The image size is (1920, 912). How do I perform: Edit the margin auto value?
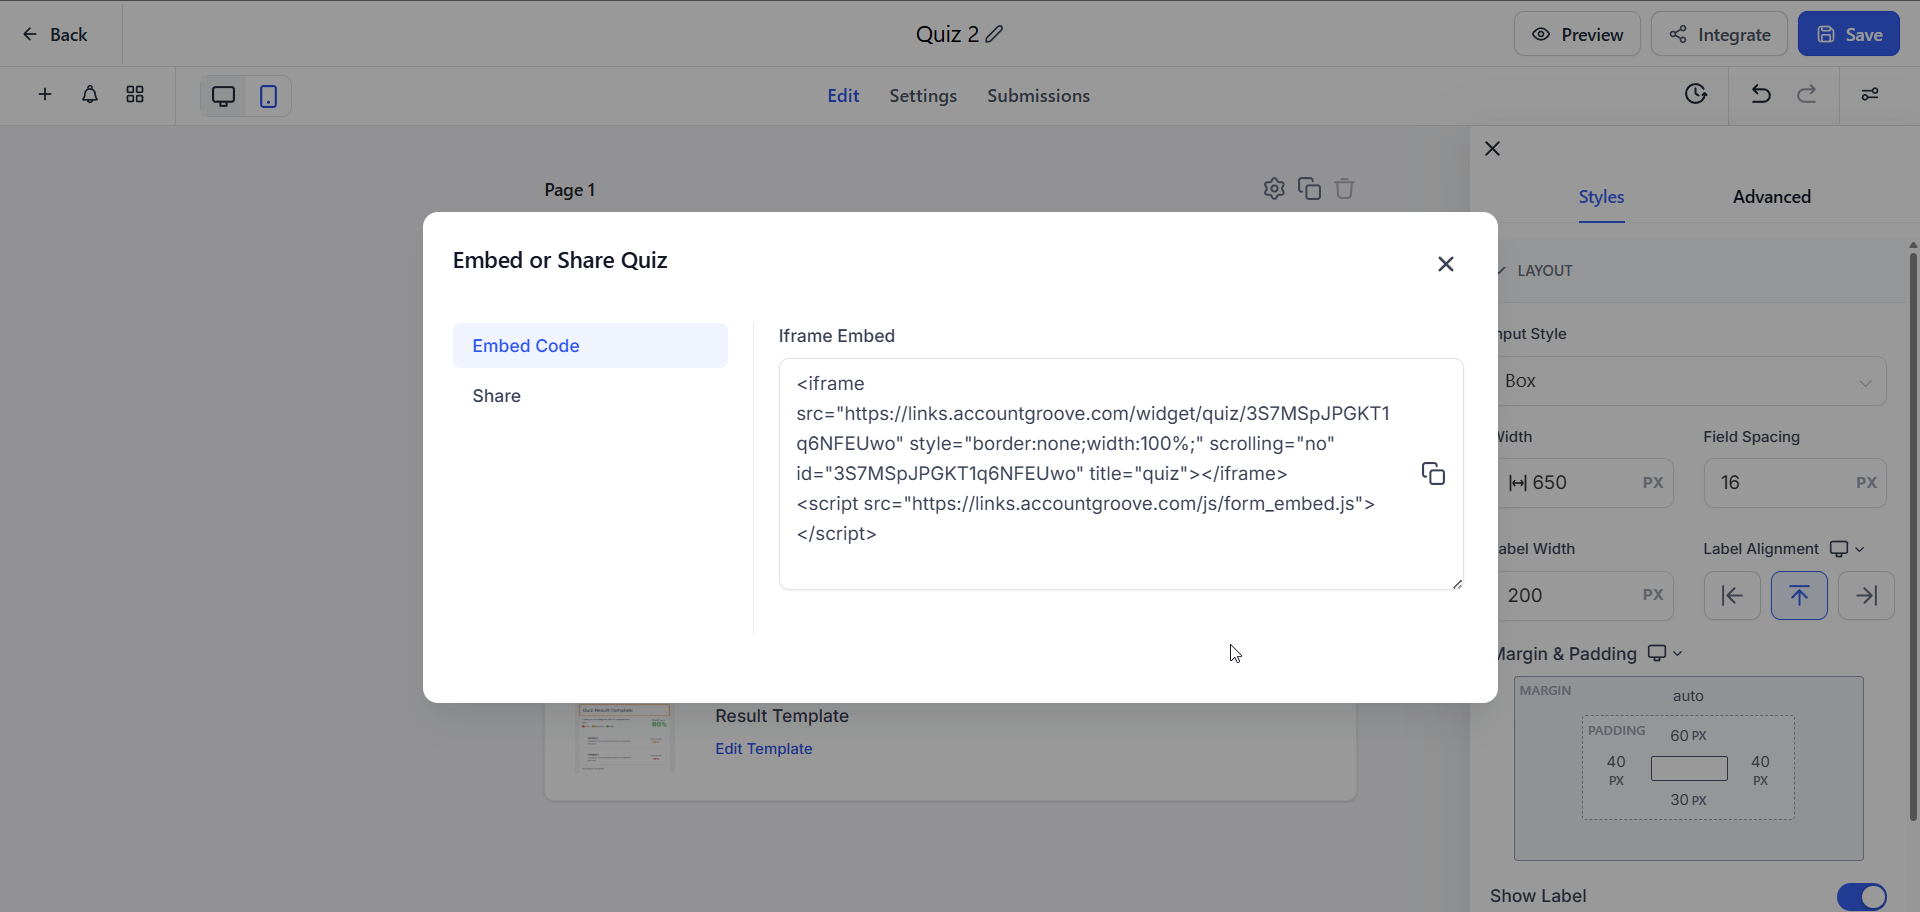click(1688, 696)
